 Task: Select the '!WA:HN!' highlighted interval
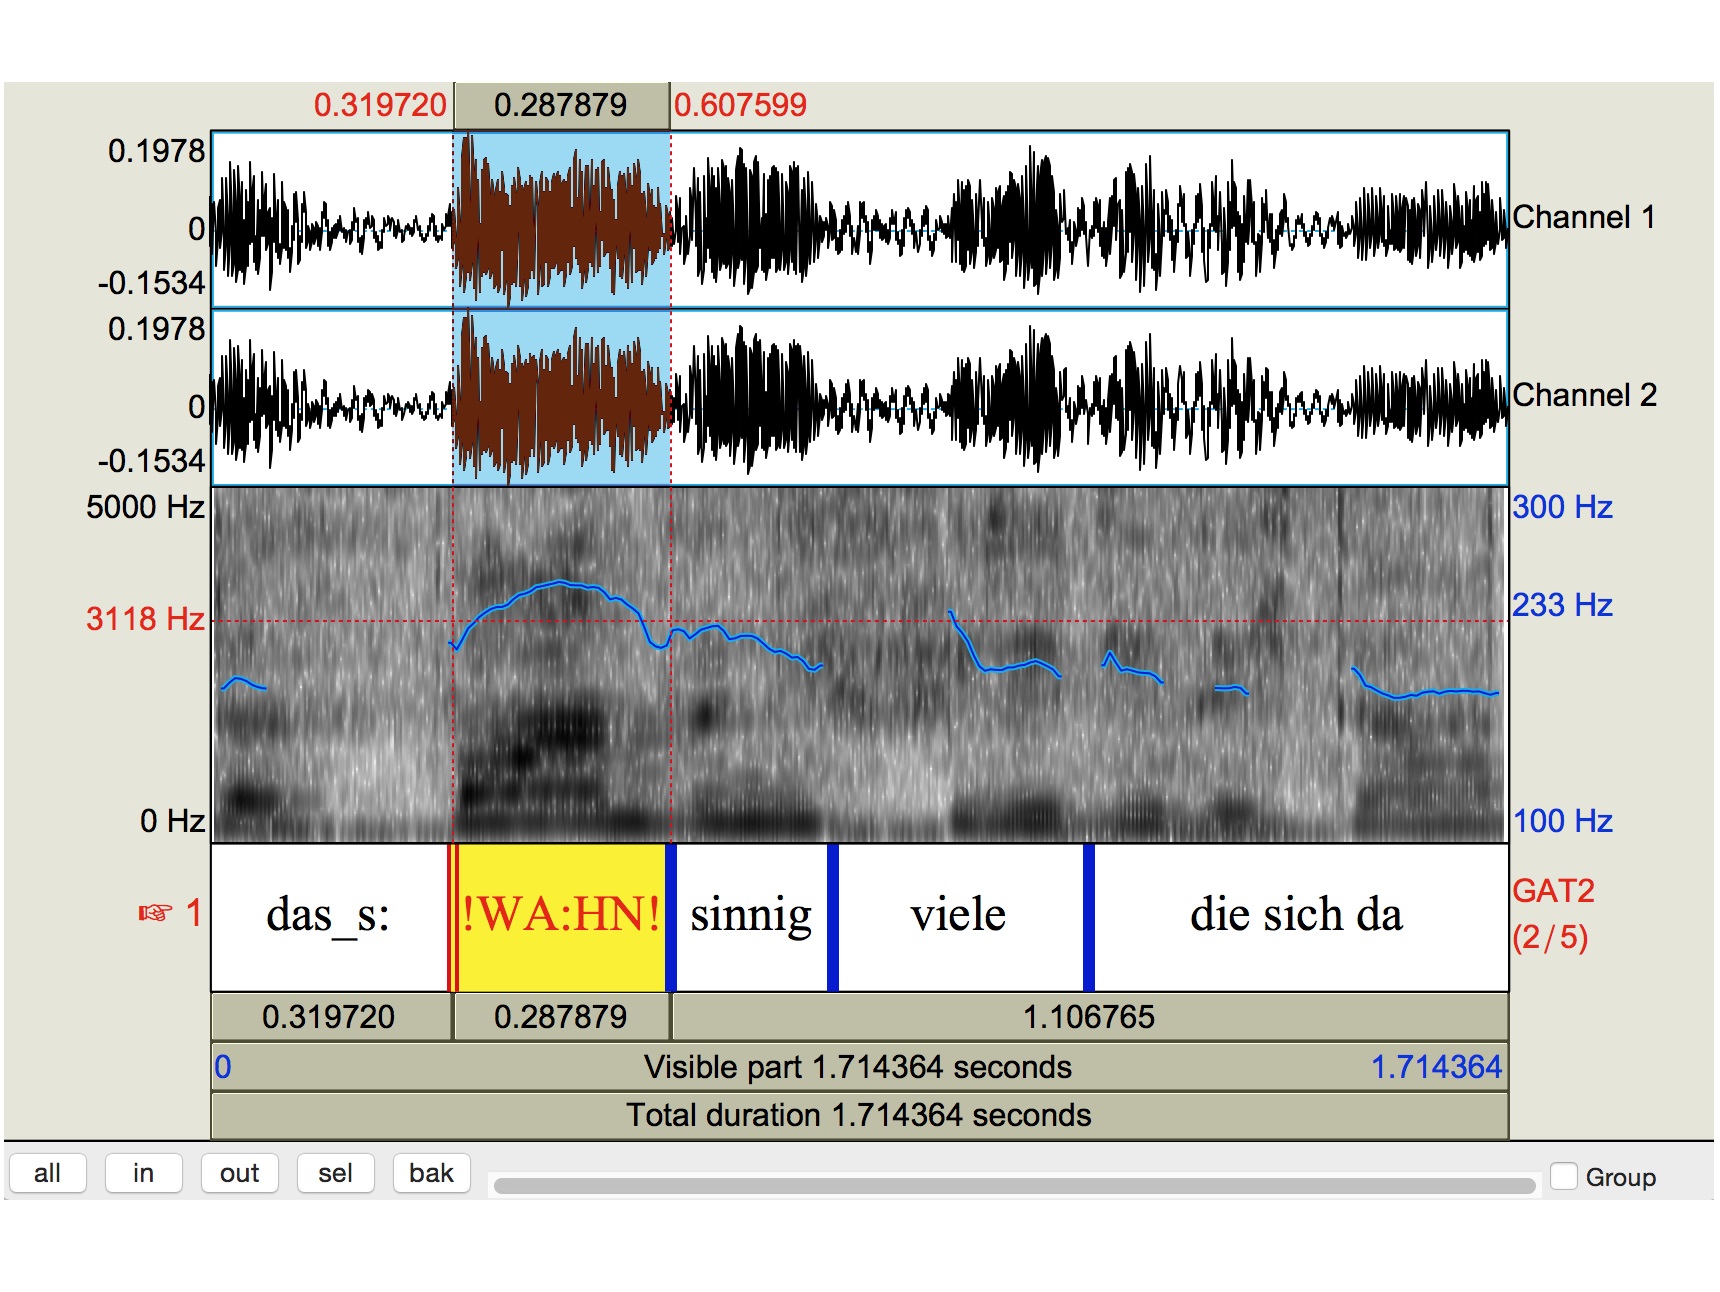561,916
